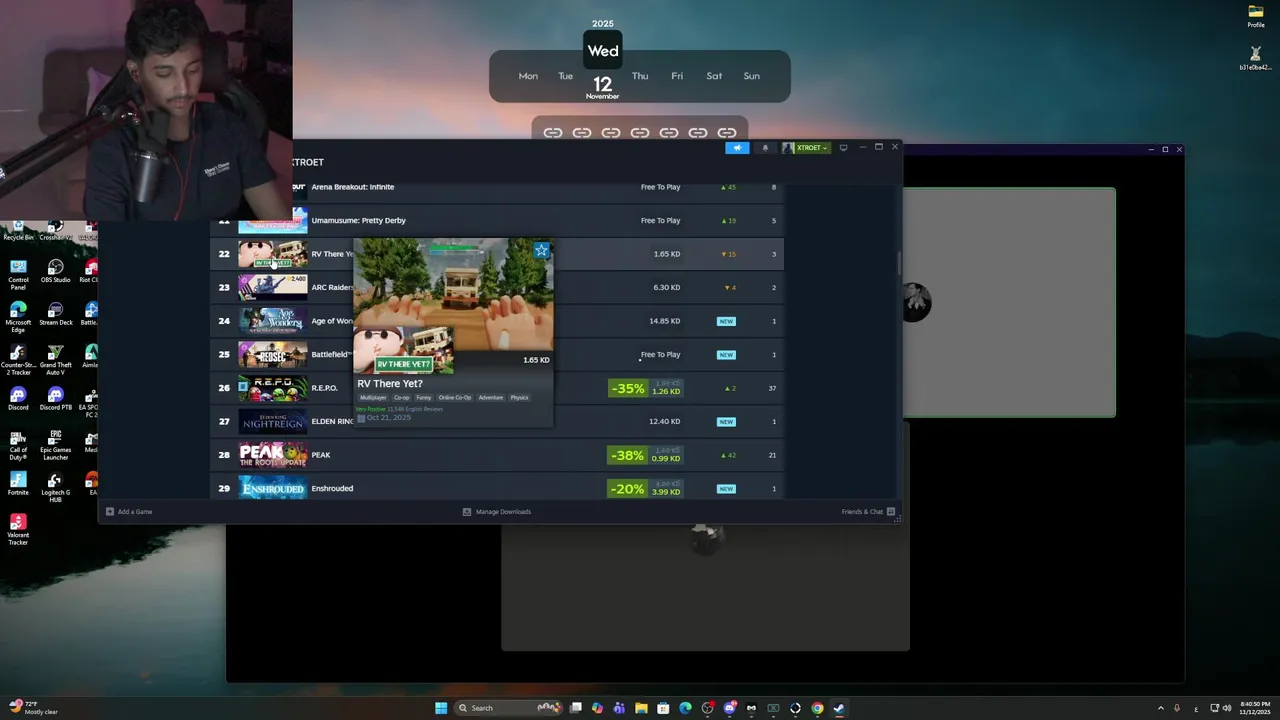Open Epic Games Launcher desktop shortcut
This screenshot has height=720, width=1280.
coord(55,445)
